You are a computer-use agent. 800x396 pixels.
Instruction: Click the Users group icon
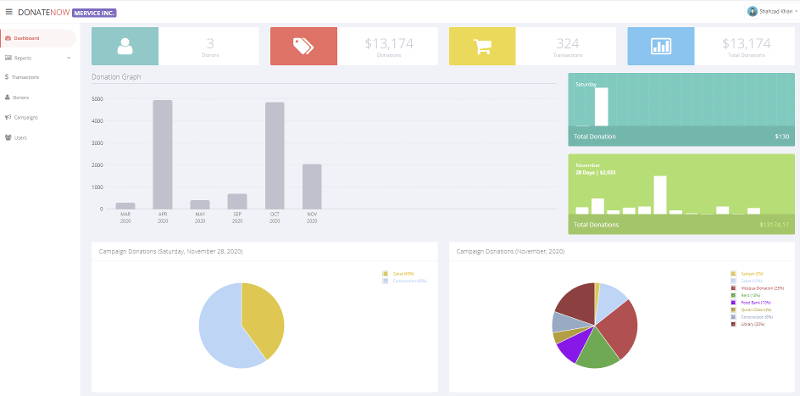click(x=8, y=138)
